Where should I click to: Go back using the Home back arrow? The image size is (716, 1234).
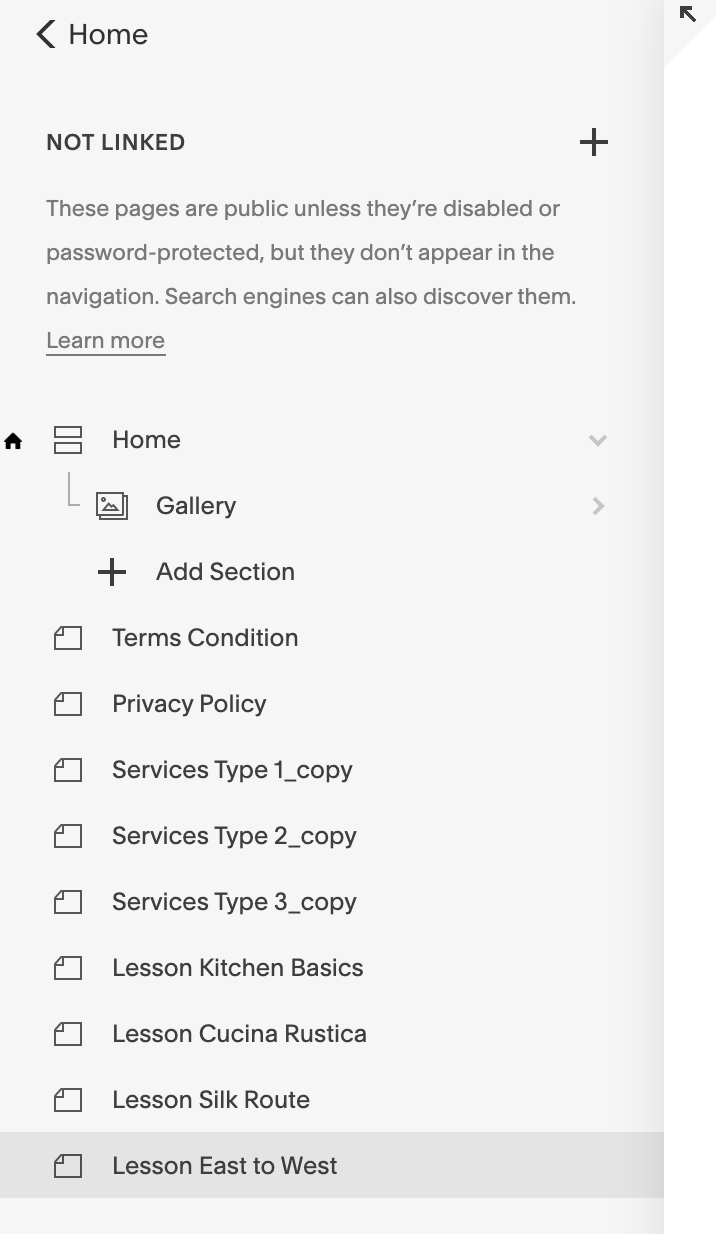[x=44, y=34]
